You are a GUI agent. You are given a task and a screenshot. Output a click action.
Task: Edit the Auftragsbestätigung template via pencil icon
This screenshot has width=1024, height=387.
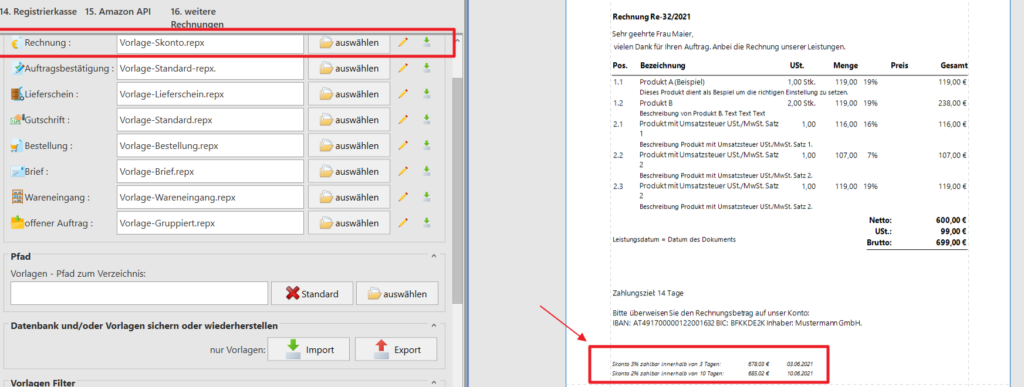[x=403, y=68]
